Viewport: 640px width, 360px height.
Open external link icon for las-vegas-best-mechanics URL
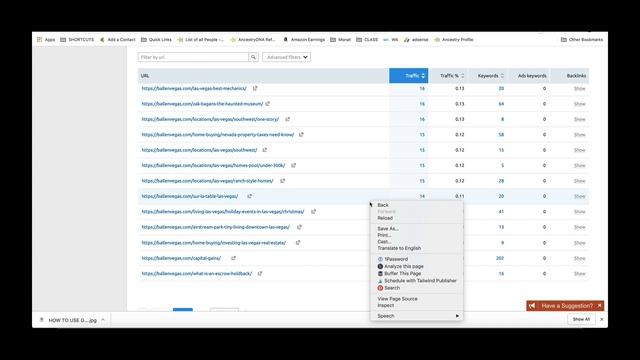(x=255, y=88)
